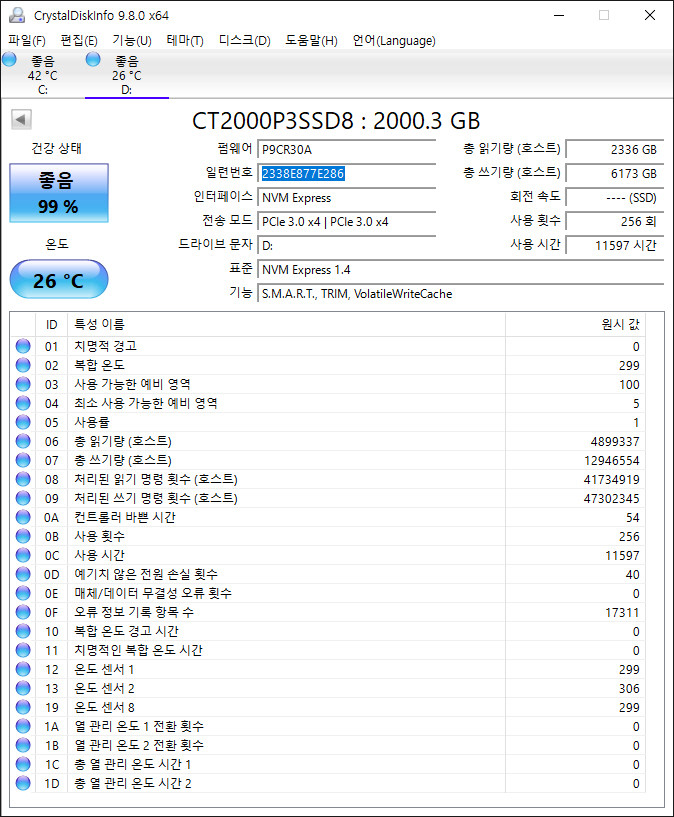Click status orb for 07 총 쓰기량 row
Viewport: 674px width, 817px height.
(23, 460)
